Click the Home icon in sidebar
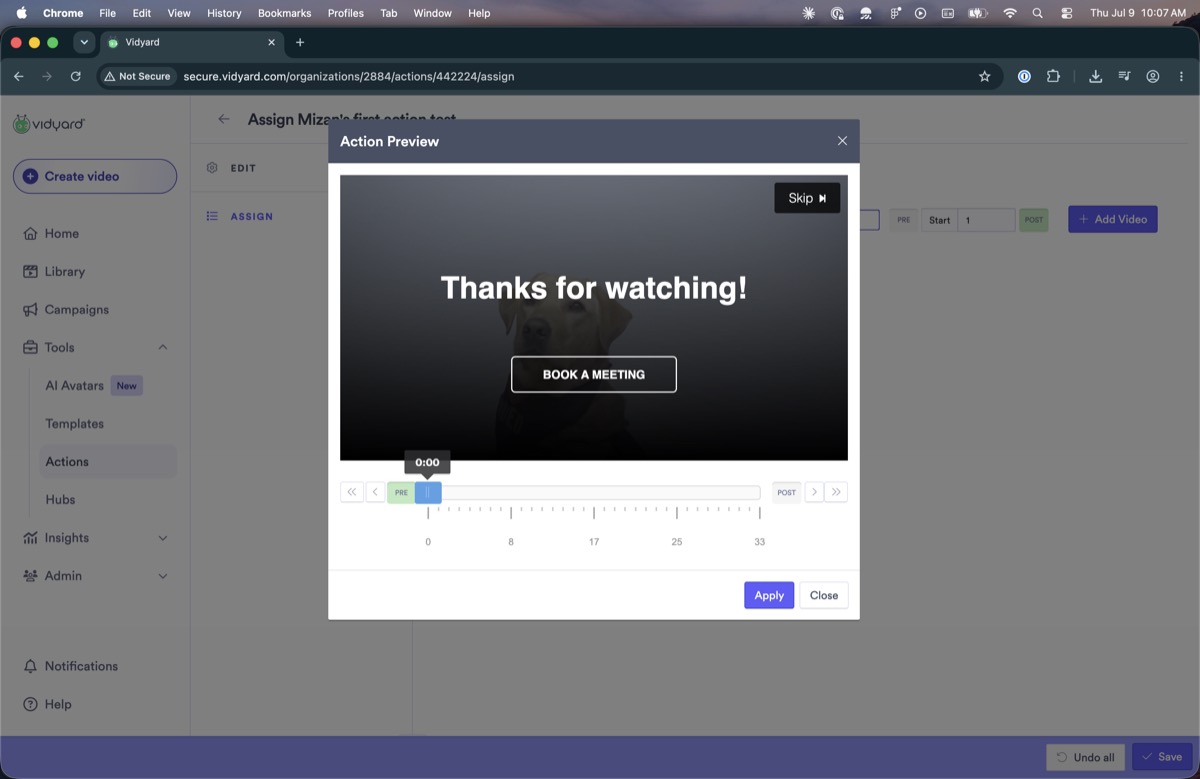 pyautogui.click(x=30, y=233)
